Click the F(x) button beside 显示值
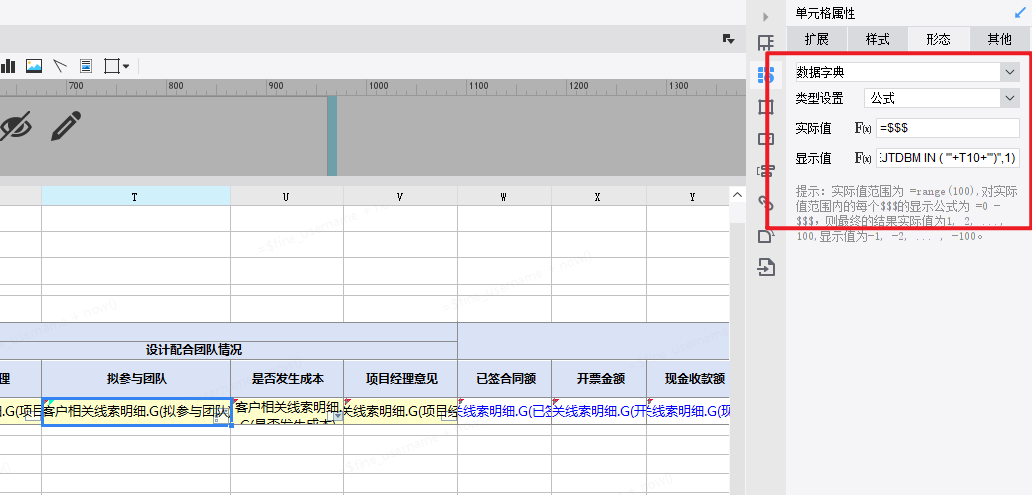The height and width of the screenshot is (495, 1032). pos(863,158)
